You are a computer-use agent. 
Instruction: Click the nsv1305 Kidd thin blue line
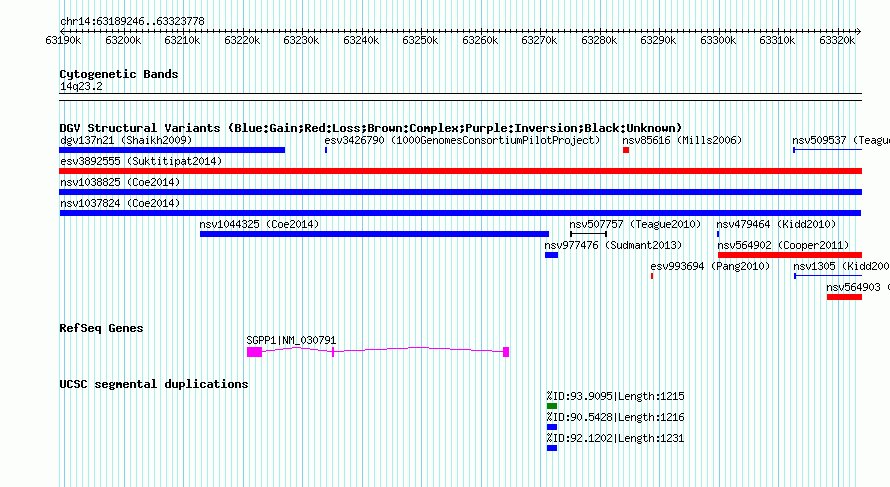click(828, 276)
